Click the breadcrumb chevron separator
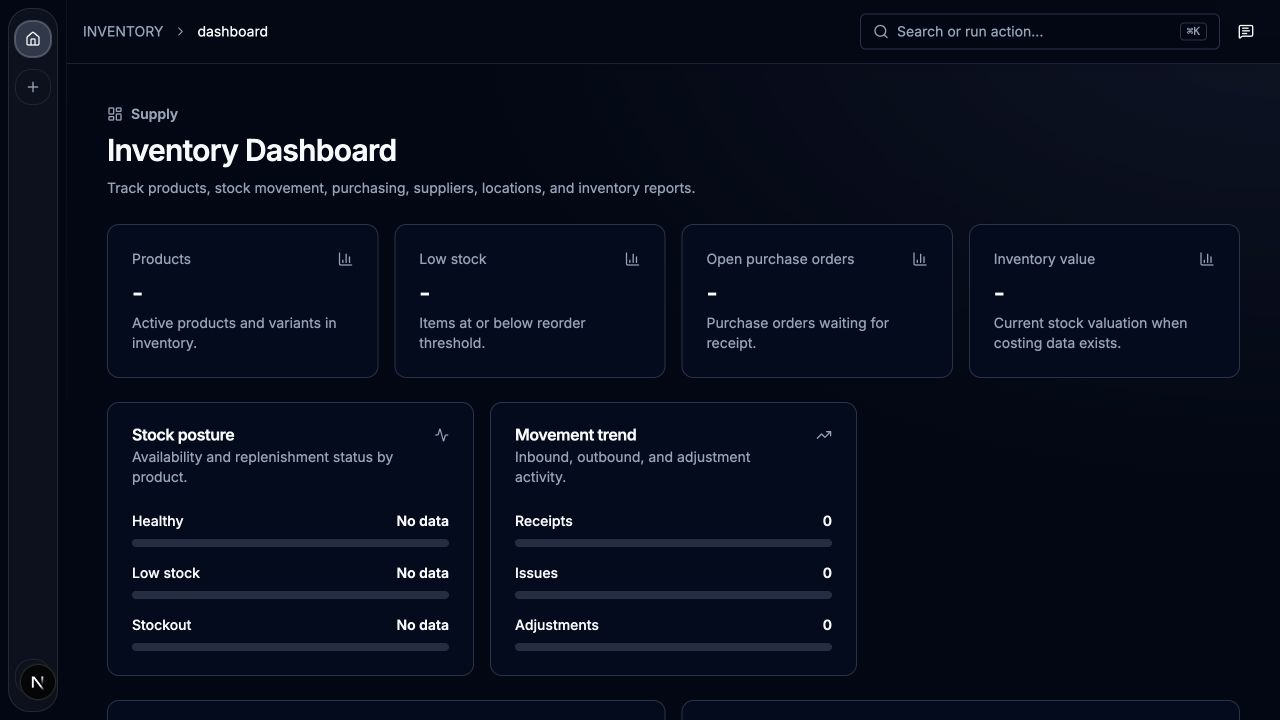 (180, 32)
